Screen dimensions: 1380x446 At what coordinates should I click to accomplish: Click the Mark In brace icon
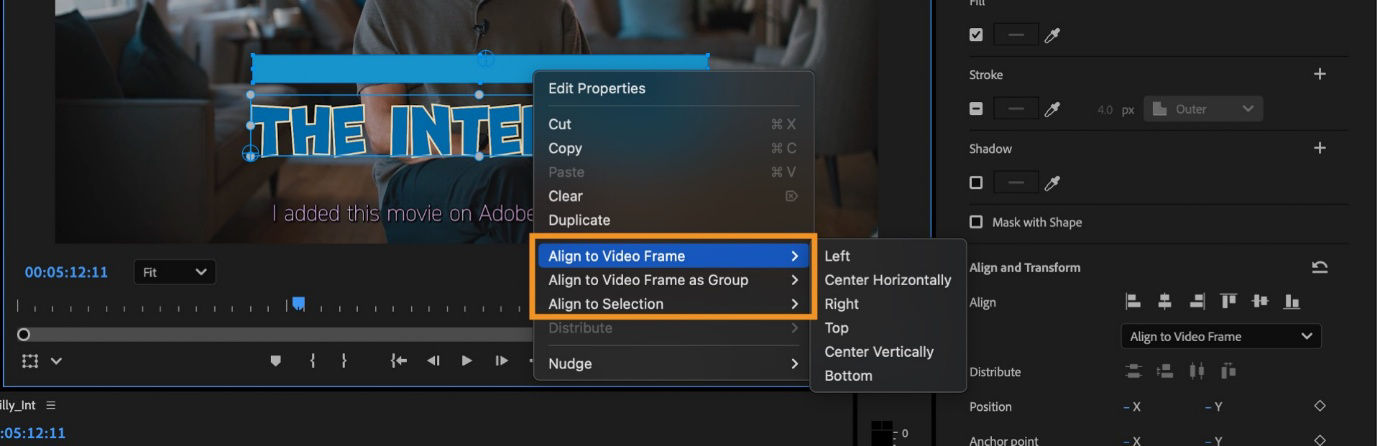click(312, 361)
